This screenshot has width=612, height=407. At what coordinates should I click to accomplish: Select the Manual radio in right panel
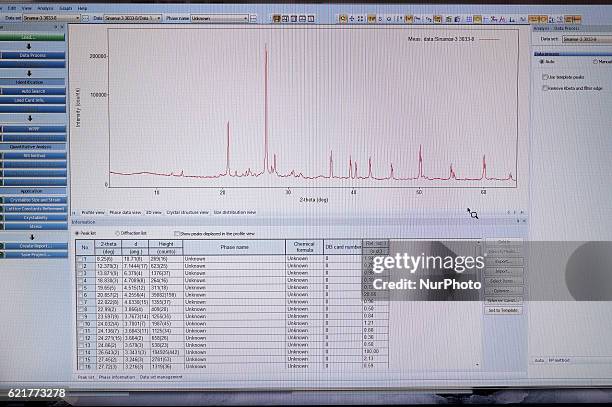[x=595, y=62]
